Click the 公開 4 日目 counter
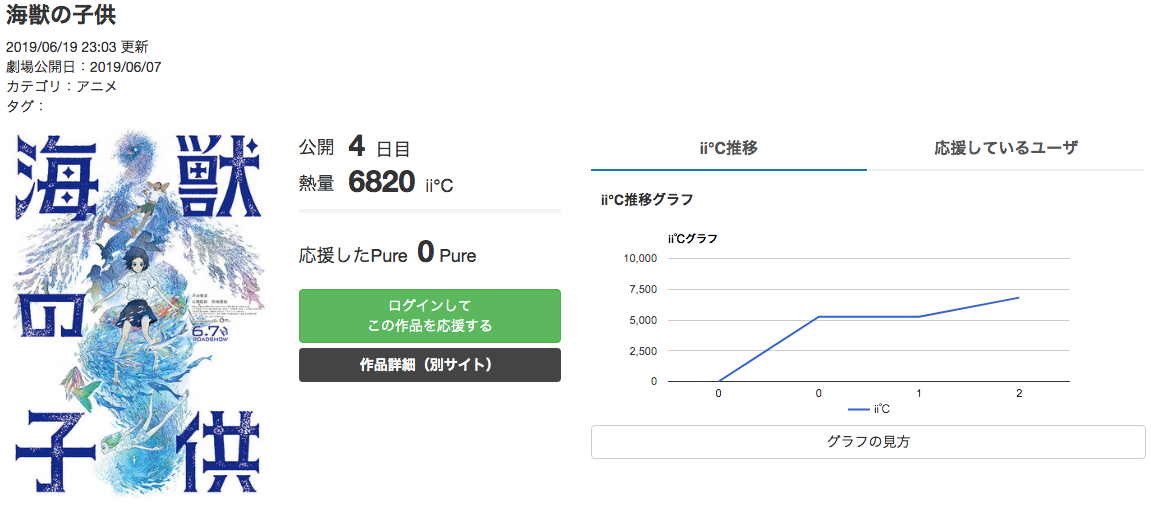Screen dimensions: 1151x511 coord(355,147)
